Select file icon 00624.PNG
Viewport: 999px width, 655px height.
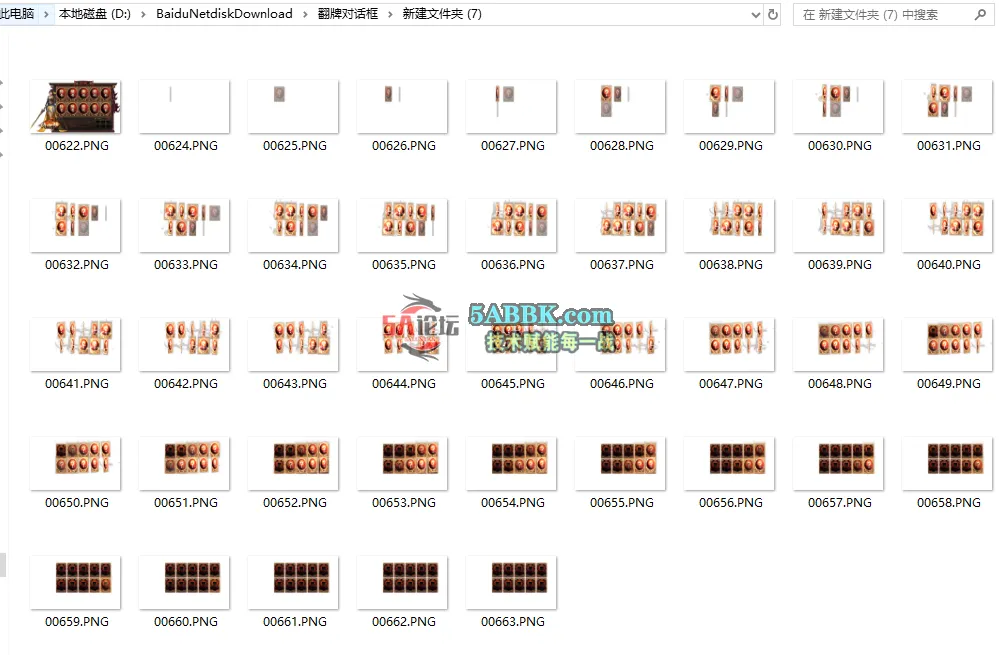[x=185, y=107]
